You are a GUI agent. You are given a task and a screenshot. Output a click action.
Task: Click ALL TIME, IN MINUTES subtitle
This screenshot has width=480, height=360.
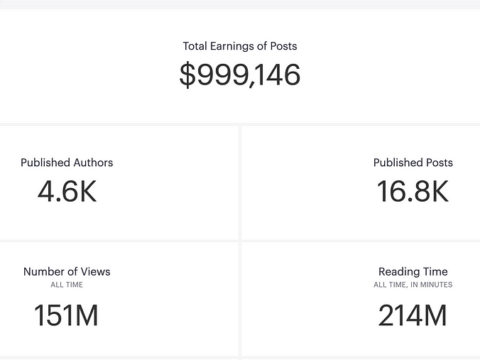[x=413, y=285]
